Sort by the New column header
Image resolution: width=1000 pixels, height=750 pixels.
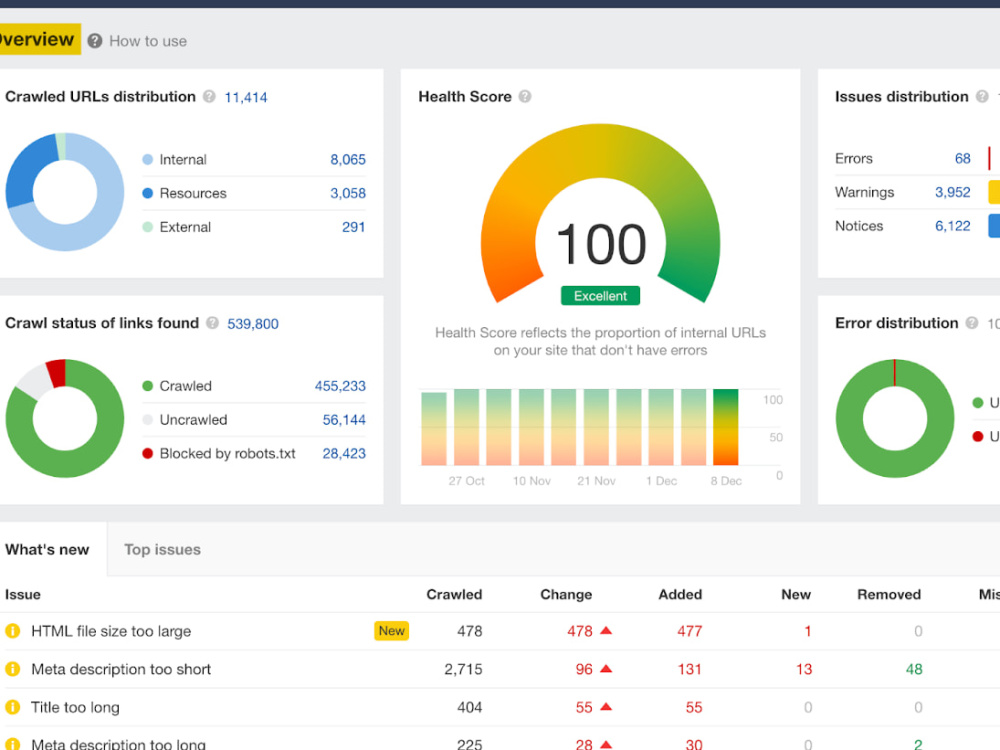796,594
